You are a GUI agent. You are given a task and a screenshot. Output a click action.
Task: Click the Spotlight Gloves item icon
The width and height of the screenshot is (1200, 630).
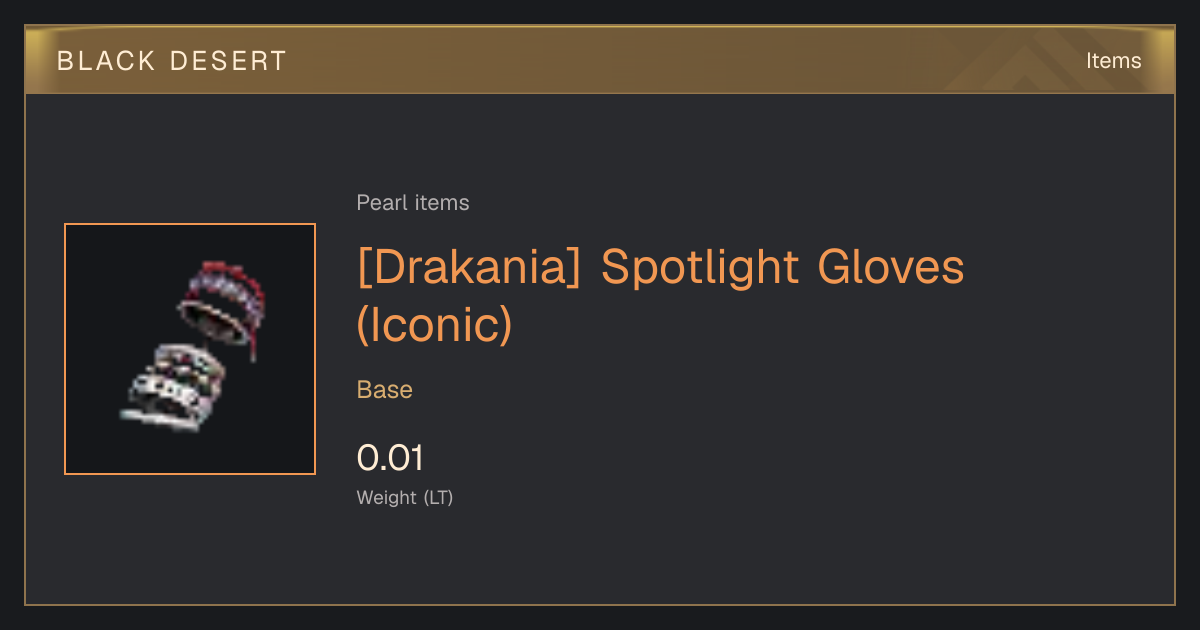tap(190, 349)
